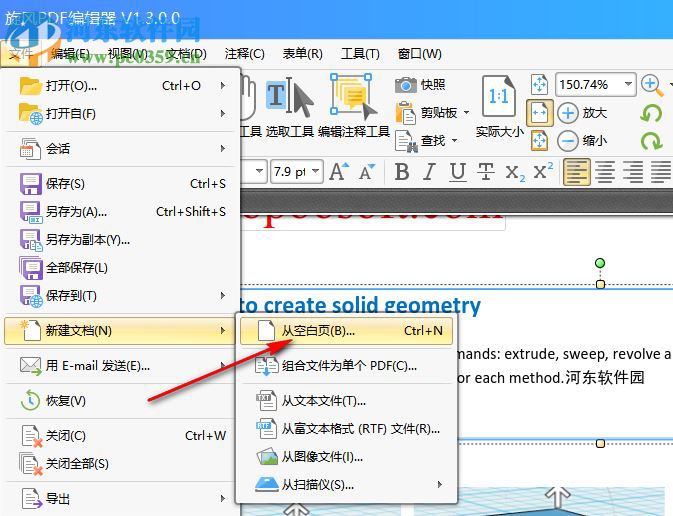Click the 关闭全部(S) icon
The image size is (673, 516).
31,464
